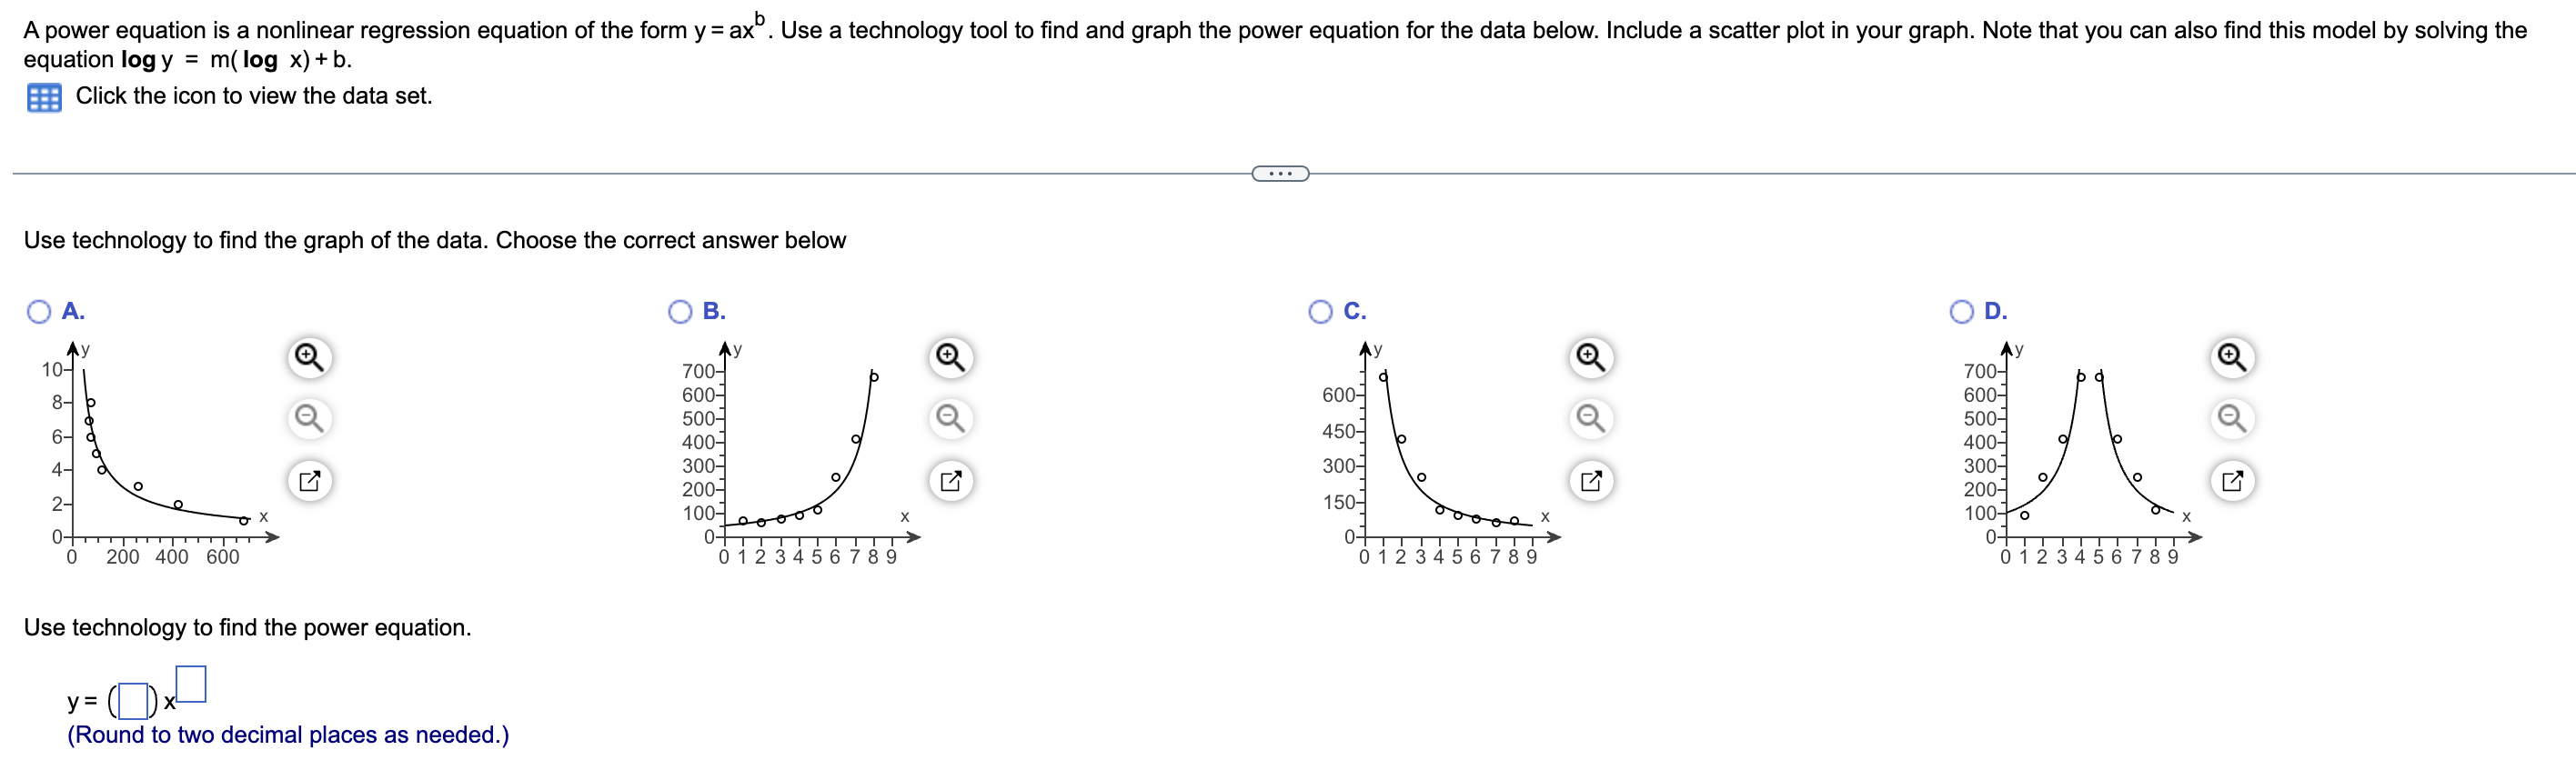Select answer choice C
Image resolution: width=2576 pixels, height=780 pixels.
(x=1322, y=311)
